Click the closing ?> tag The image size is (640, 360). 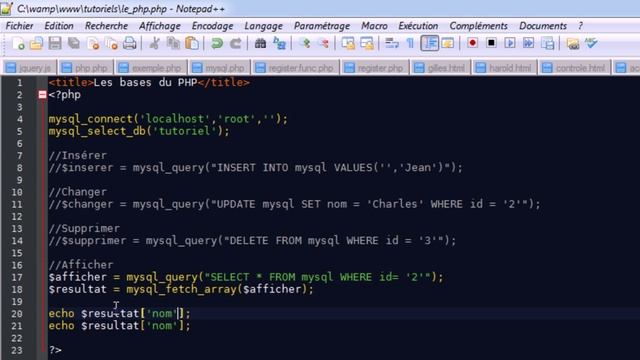coord(55,350)
